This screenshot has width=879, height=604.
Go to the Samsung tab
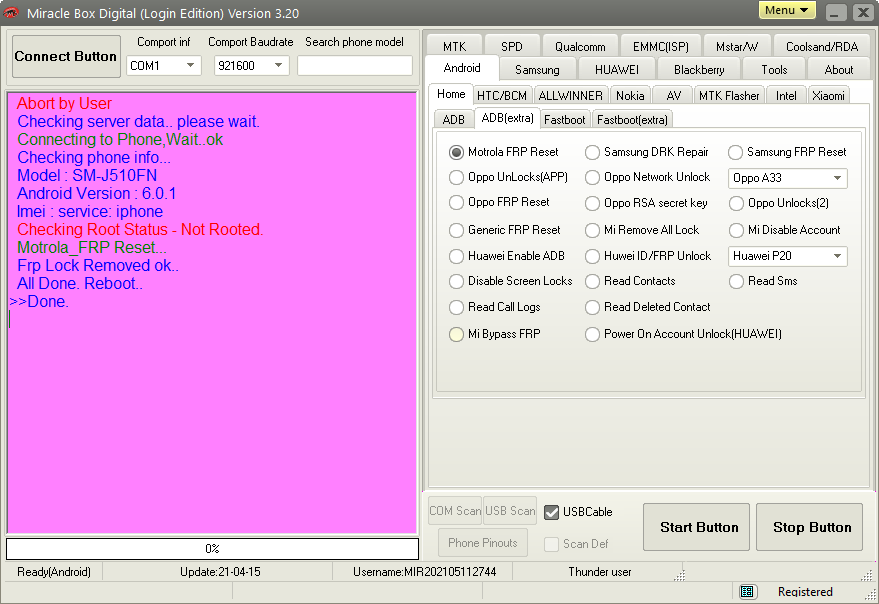(x=537, y=70)
